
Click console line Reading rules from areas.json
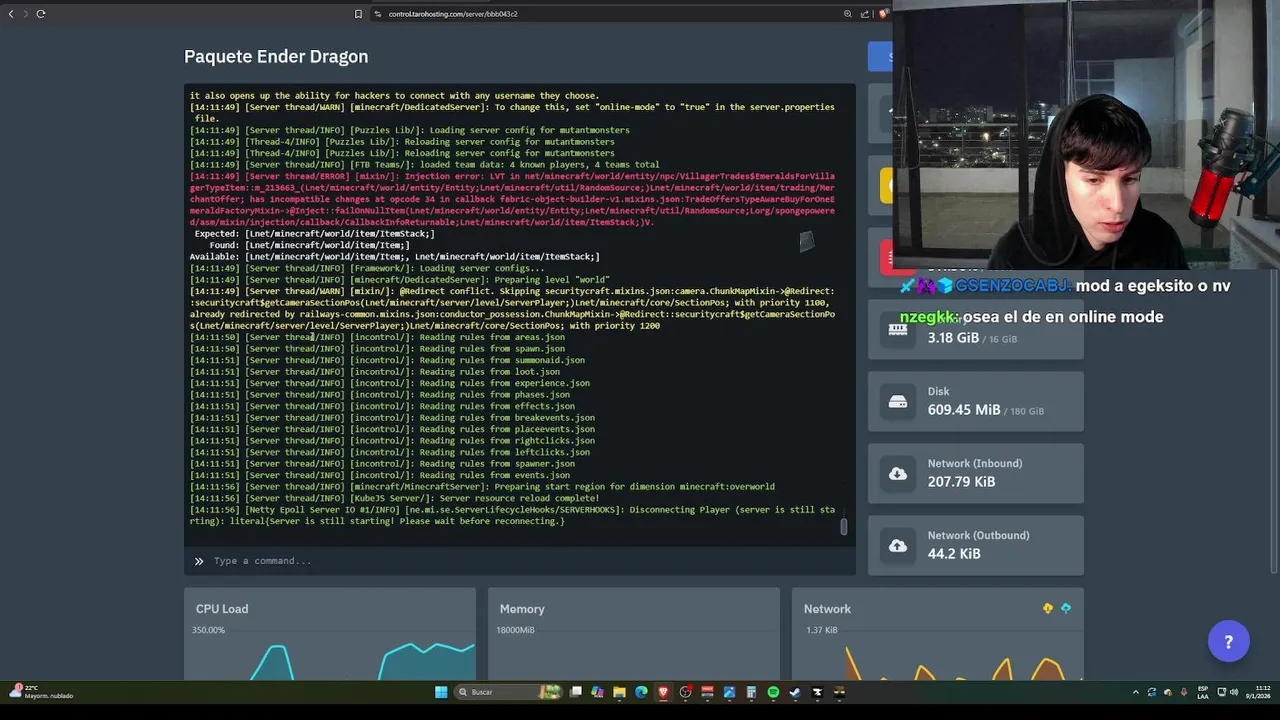pyautogui.click(x=377, y=337)
